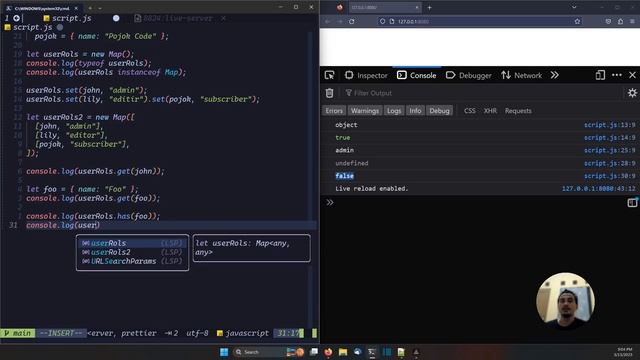Click the console input prompt chevrons
The height and width of the screenshot is (360, 640).
pos(329,202)
